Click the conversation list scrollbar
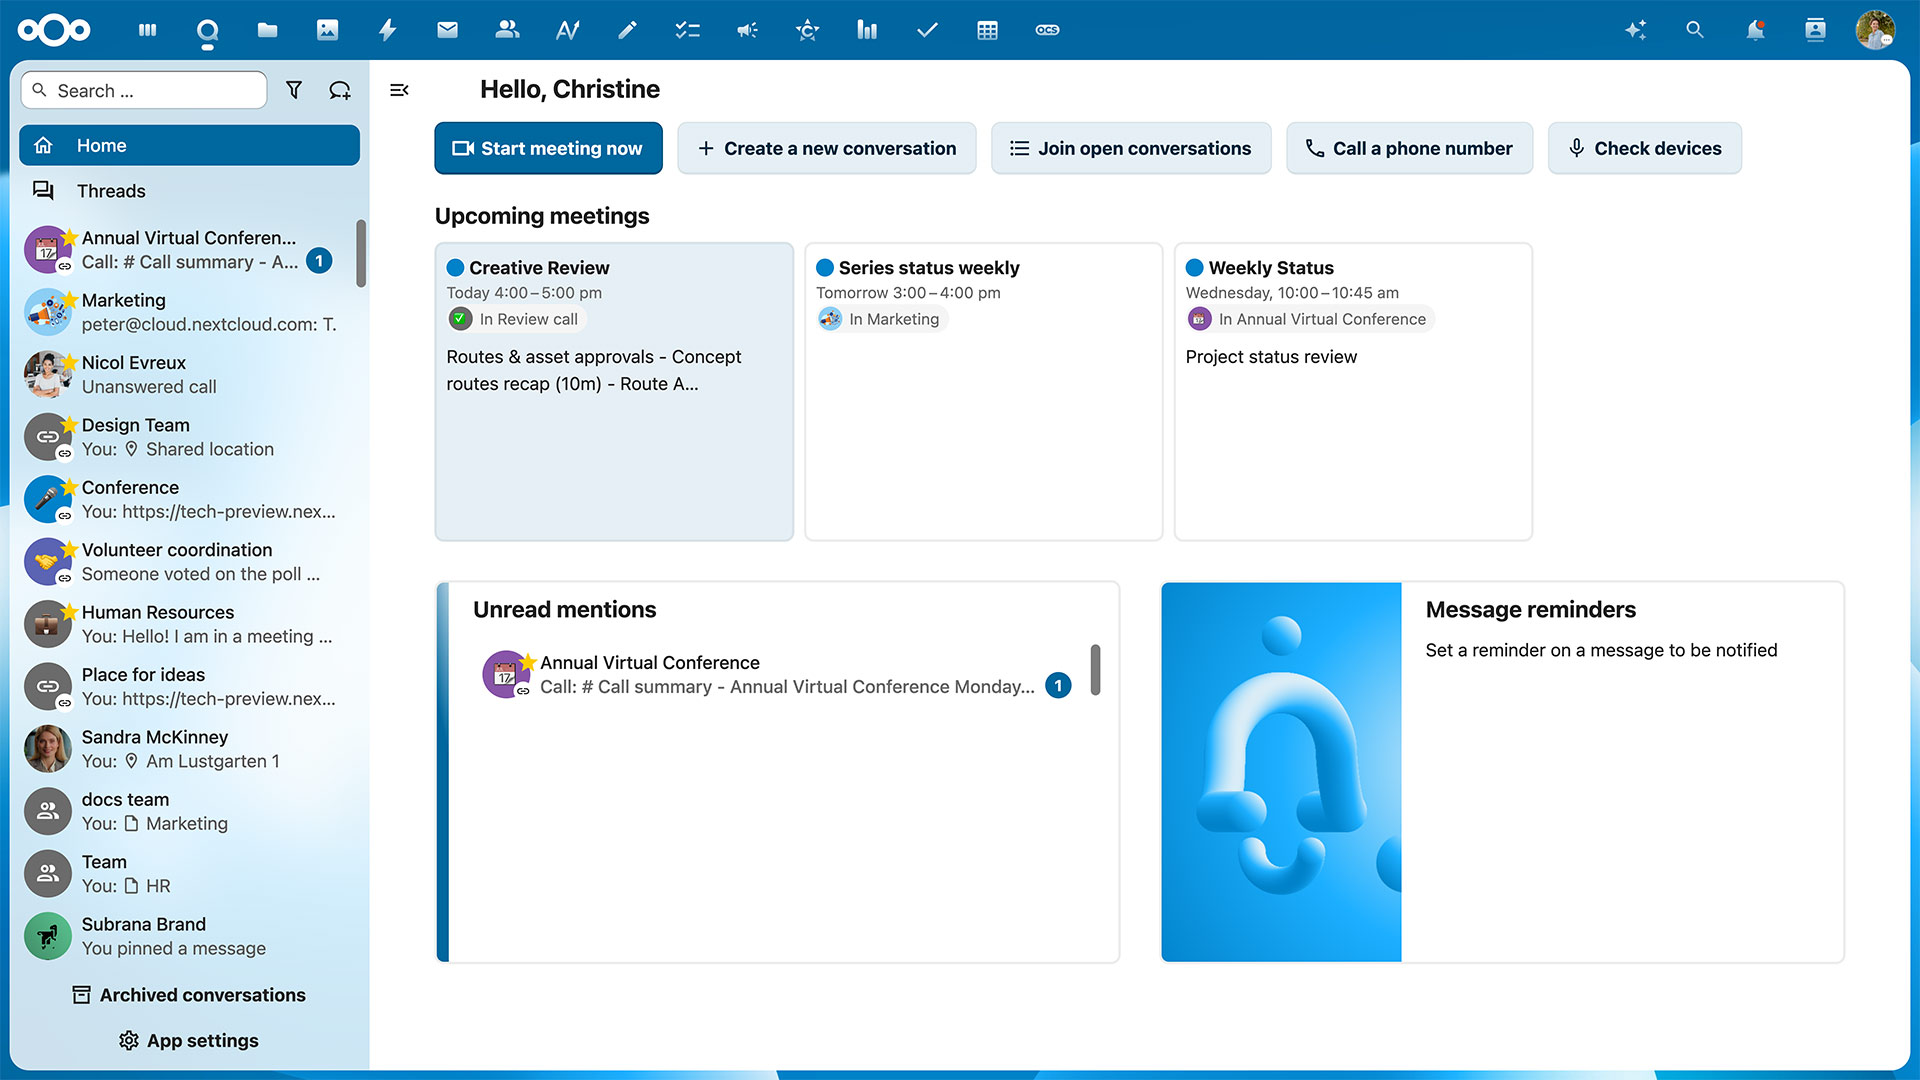This screenshot has height=1080, width=1920. pyautogui.click(x=361, y=254)
